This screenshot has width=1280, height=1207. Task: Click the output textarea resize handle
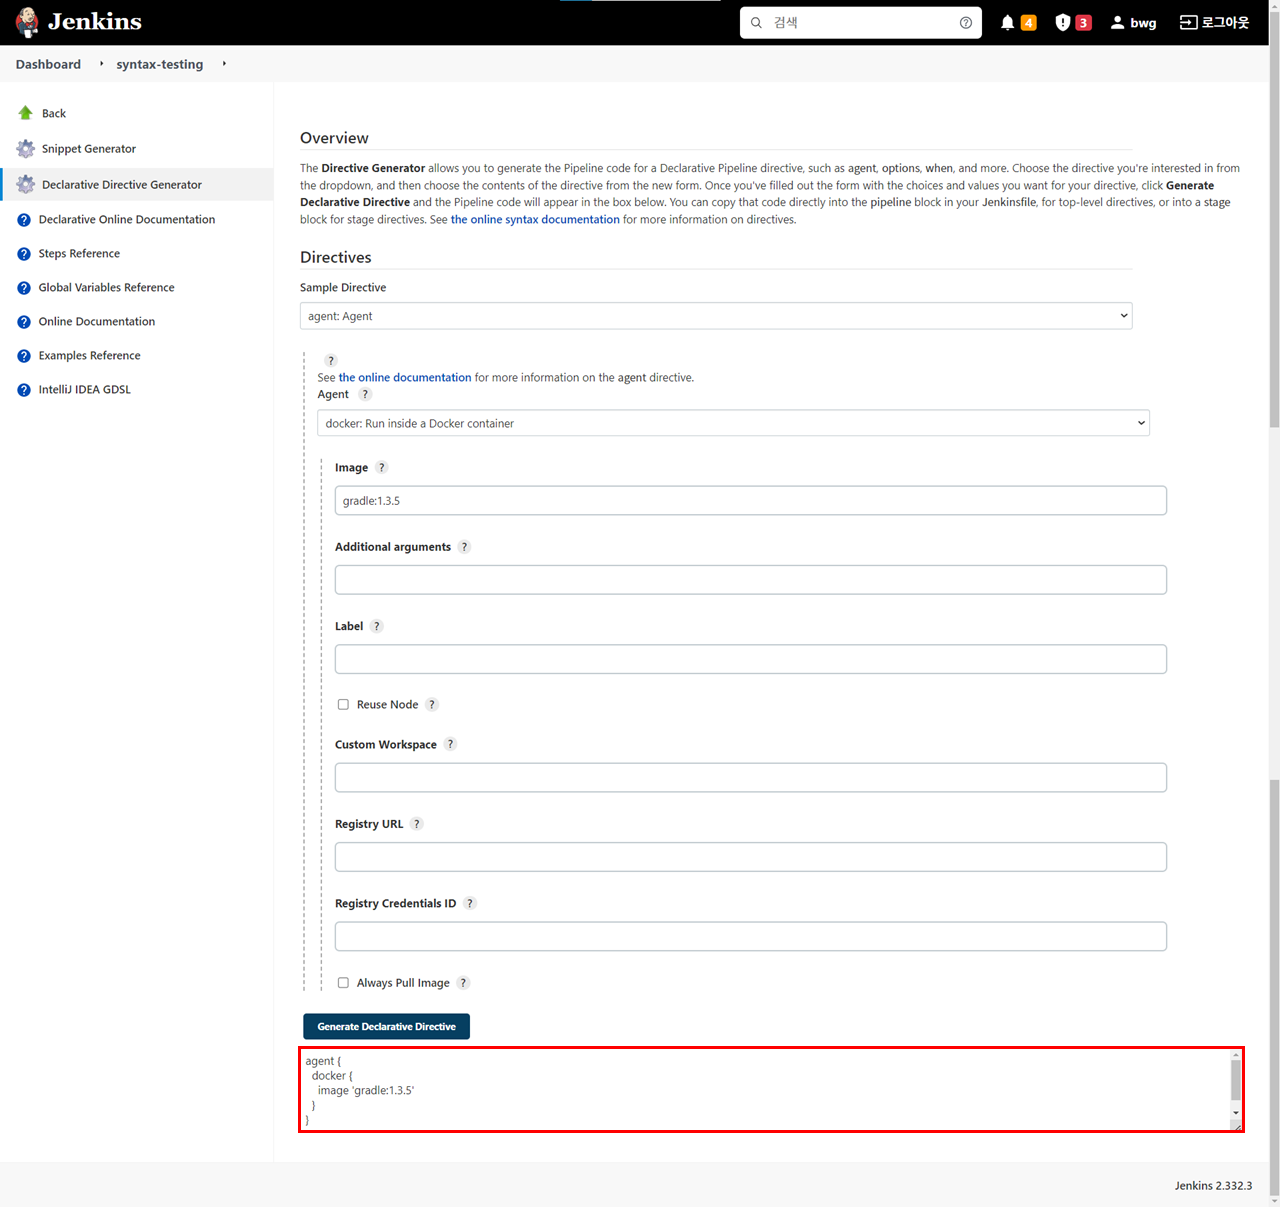pos(1236,1125)
